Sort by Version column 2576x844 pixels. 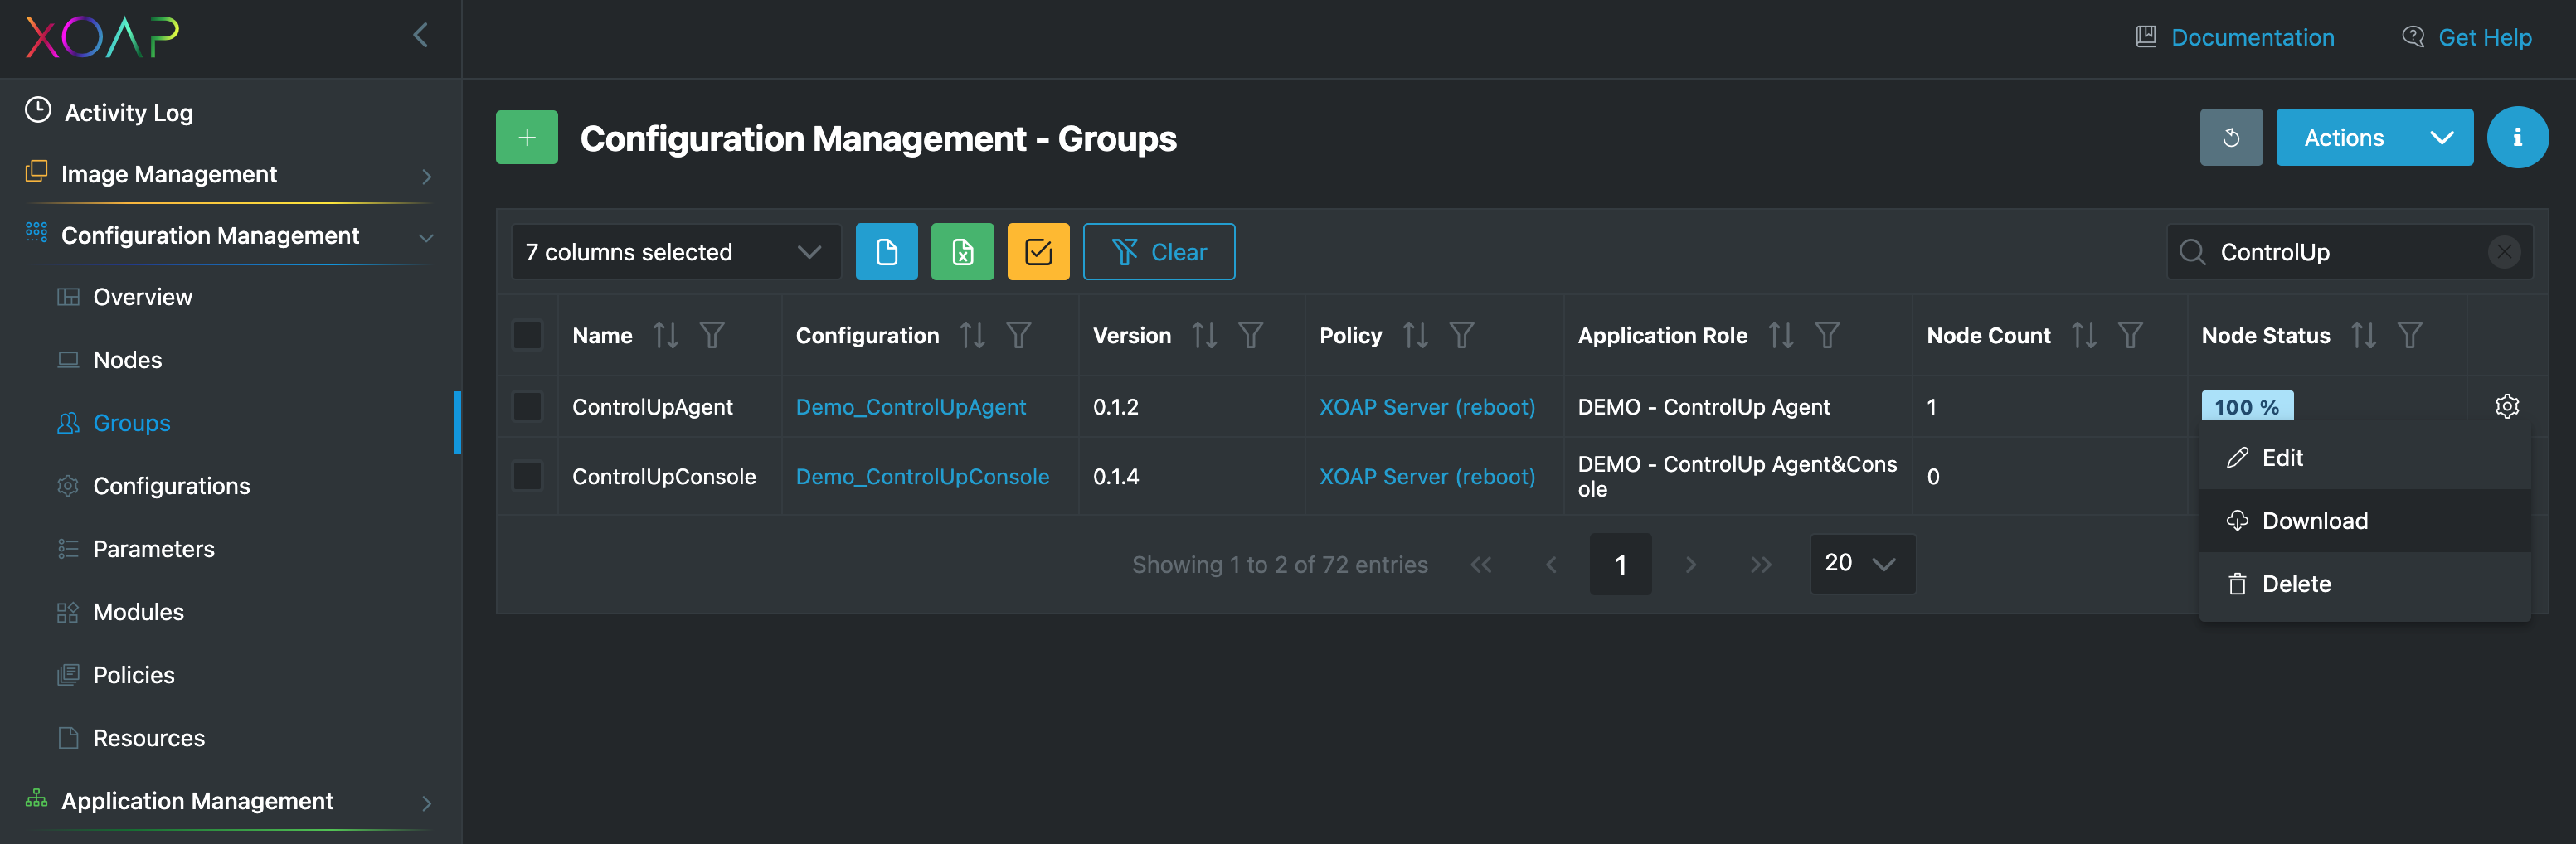(1204, 335)
